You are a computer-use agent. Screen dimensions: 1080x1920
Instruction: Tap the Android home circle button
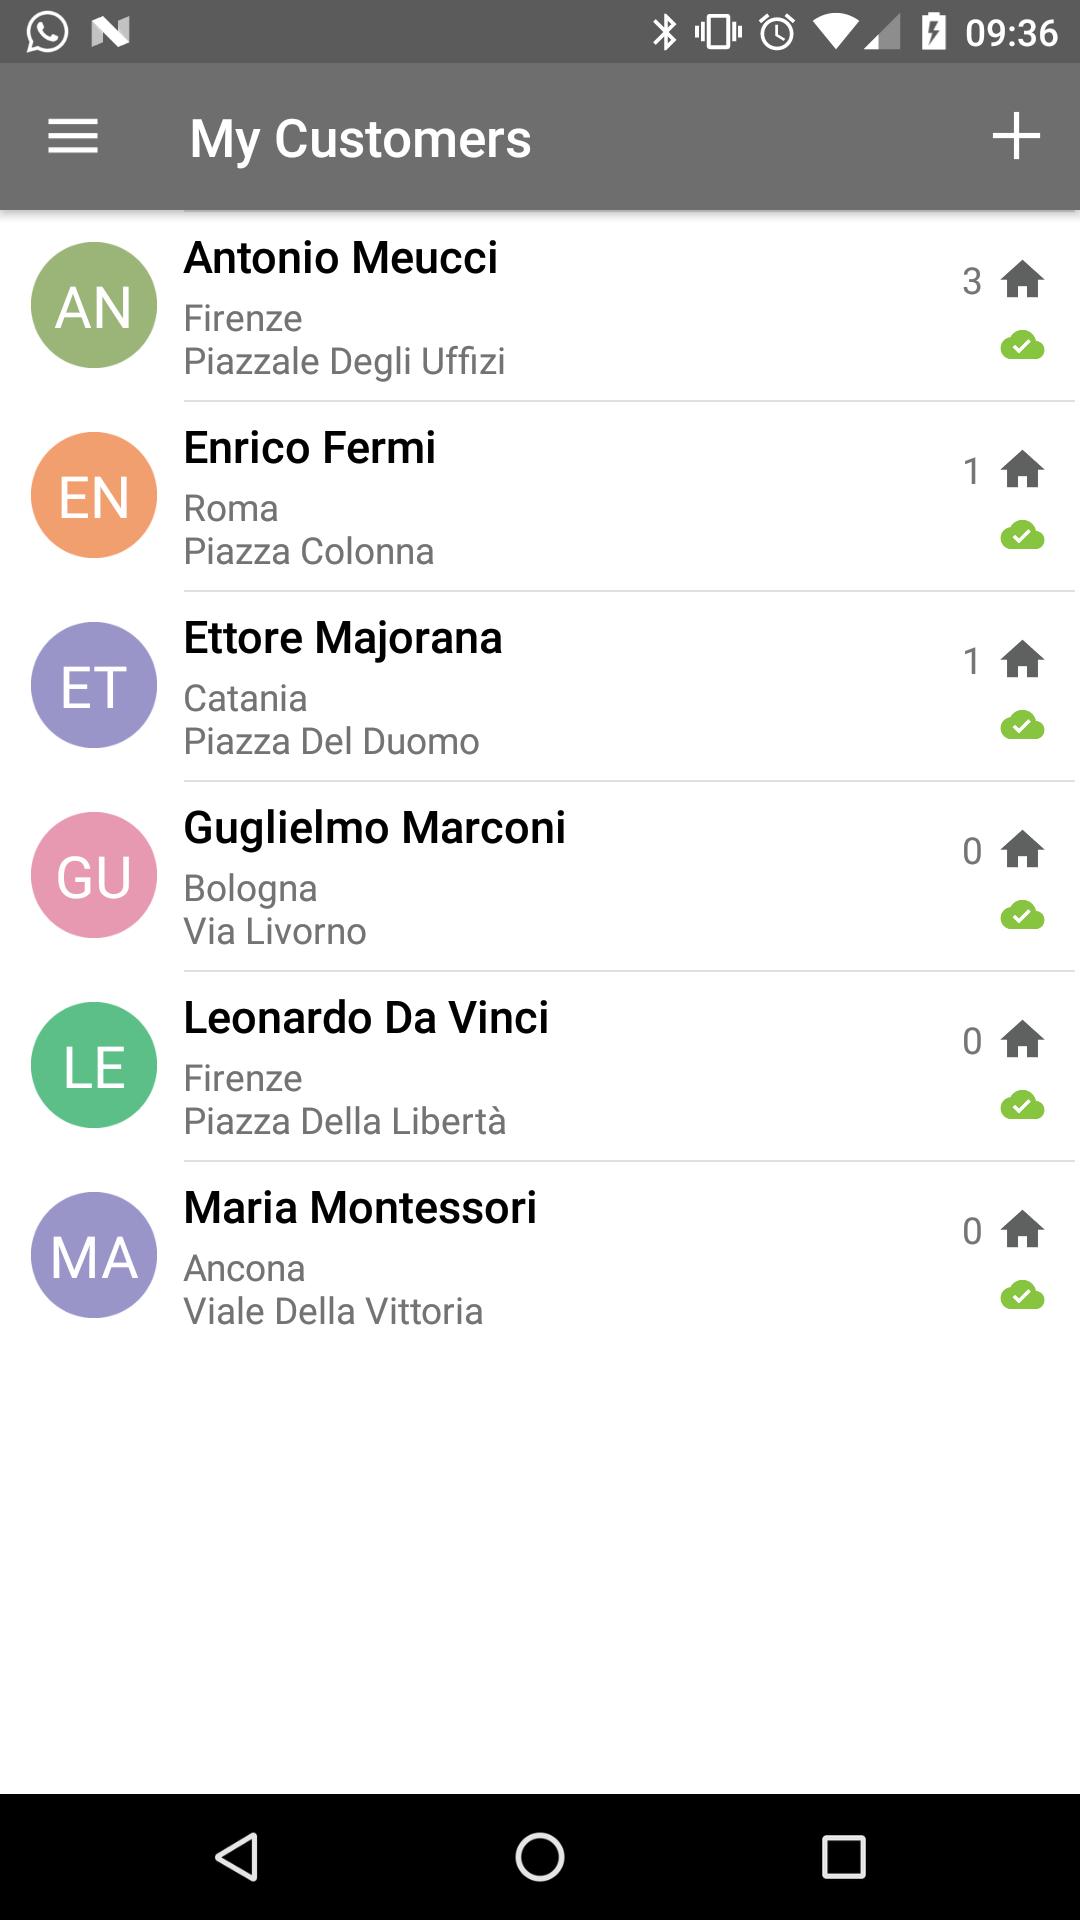(x=540, y=1857)
